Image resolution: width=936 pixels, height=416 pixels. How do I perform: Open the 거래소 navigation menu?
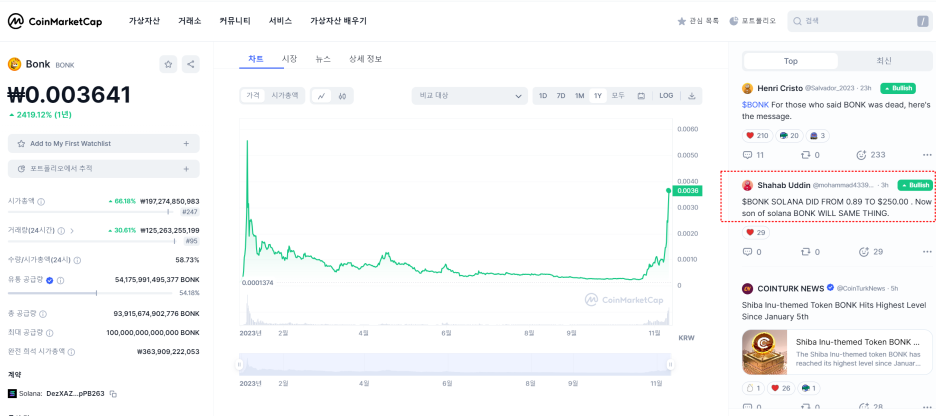190,21
